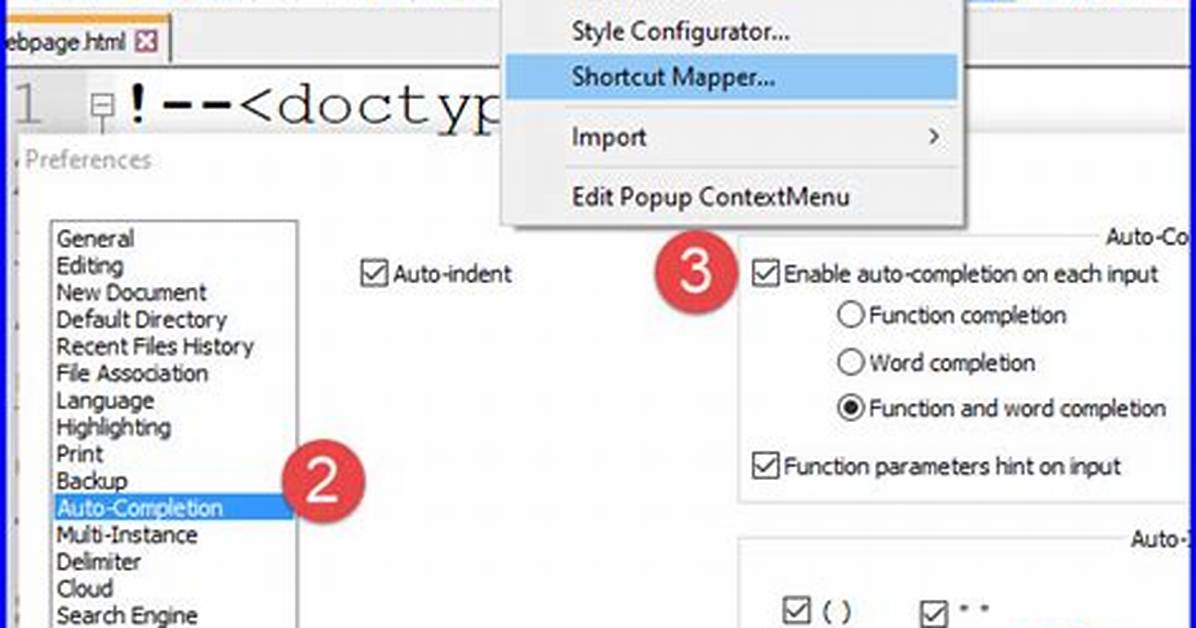Select Language in preferences list
Screen dimensions: 1196x628
[x=105, y=401]
